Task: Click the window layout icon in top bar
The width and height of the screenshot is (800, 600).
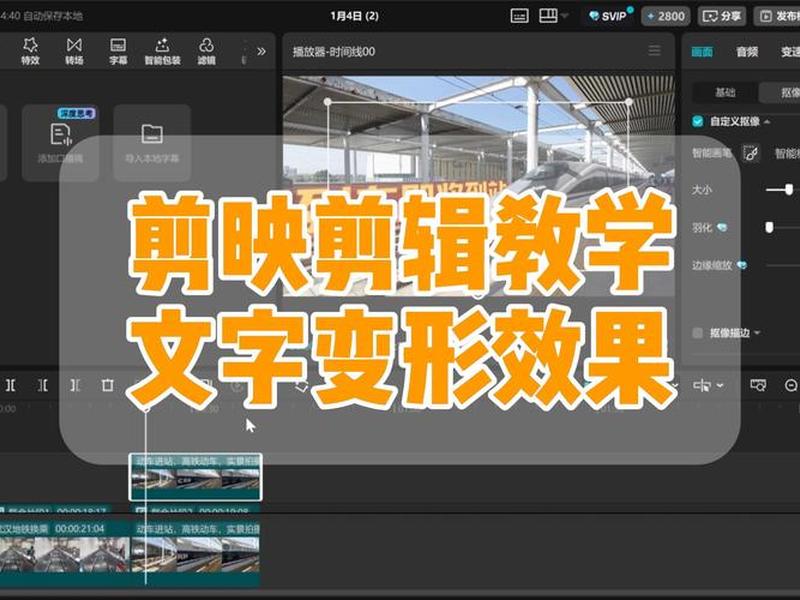Action: [x=548, y=15]
